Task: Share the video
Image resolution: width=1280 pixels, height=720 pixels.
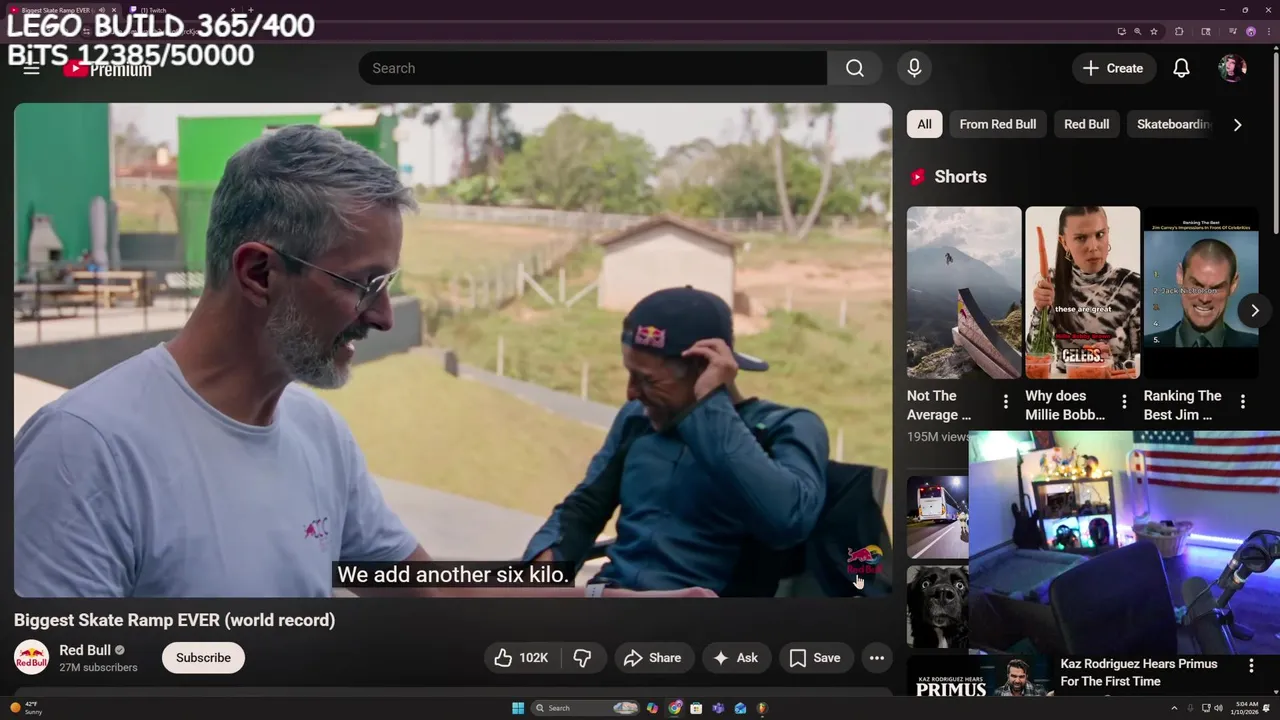Action: pyautogui.click(x=652, y=658)
